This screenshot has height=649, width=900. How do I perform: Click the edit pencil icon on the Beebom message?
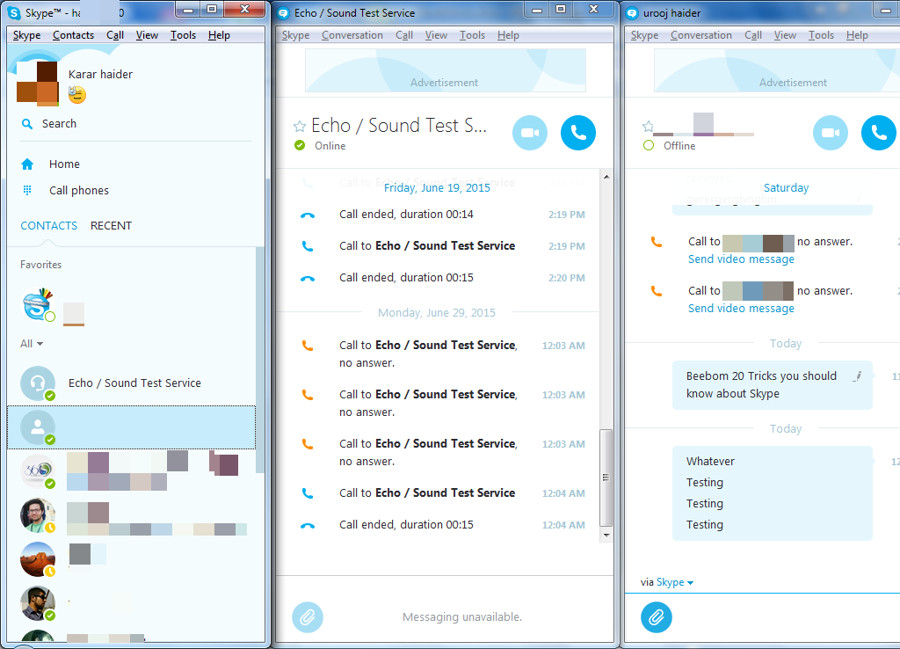(858, 376)
